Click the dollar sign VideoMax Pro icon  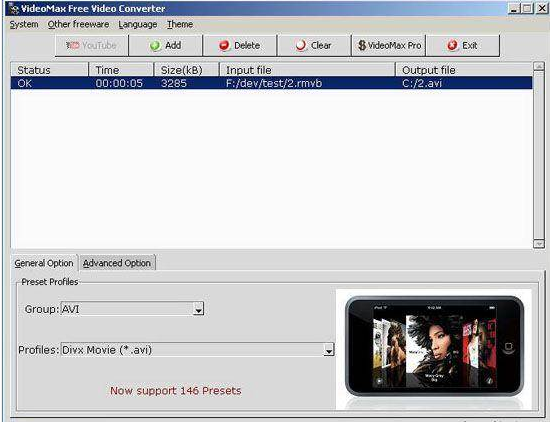pyautogui.click(x=362, y=46)
